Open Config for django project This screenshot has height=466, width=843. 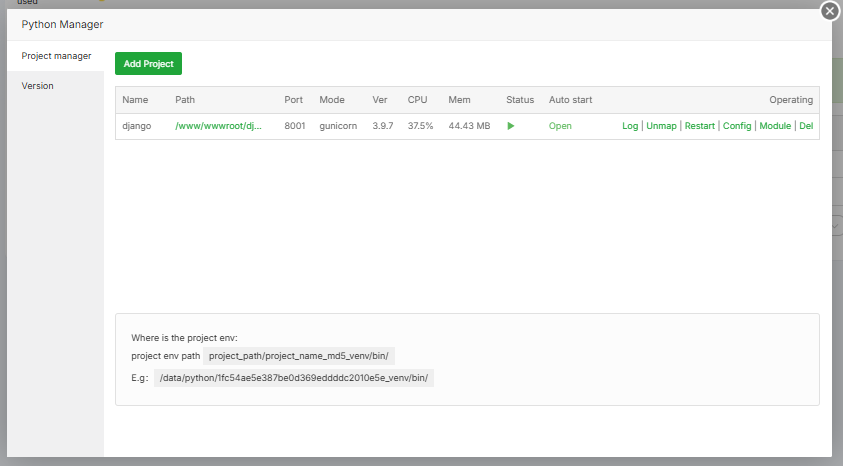coord(737,126)
